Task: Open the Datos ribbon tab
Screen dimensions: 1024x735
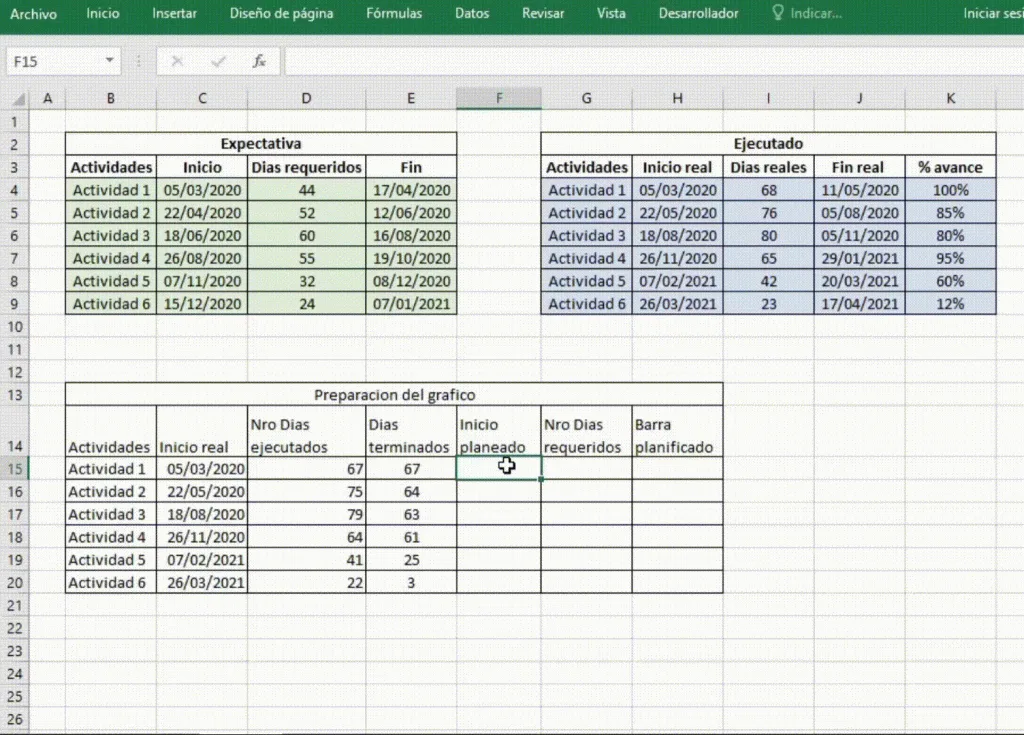Action: [x=472, y=13]
